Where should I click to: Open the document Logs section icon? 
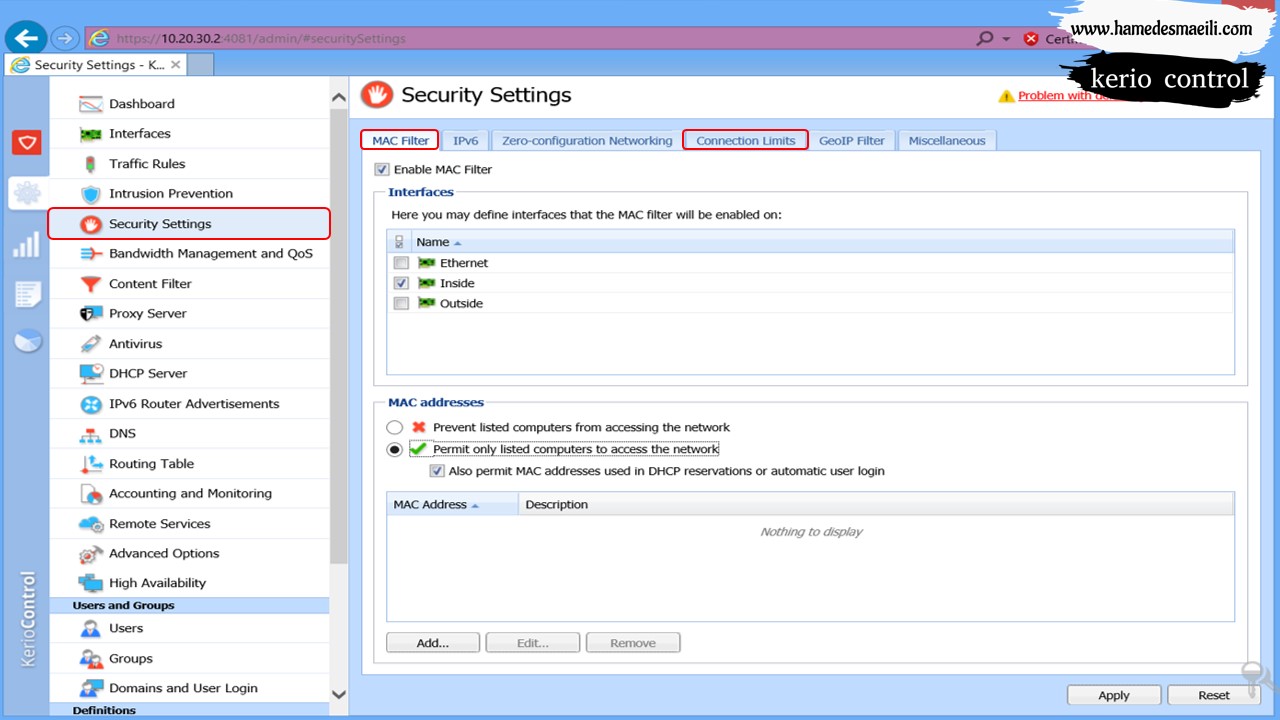[x=27, y=294]
